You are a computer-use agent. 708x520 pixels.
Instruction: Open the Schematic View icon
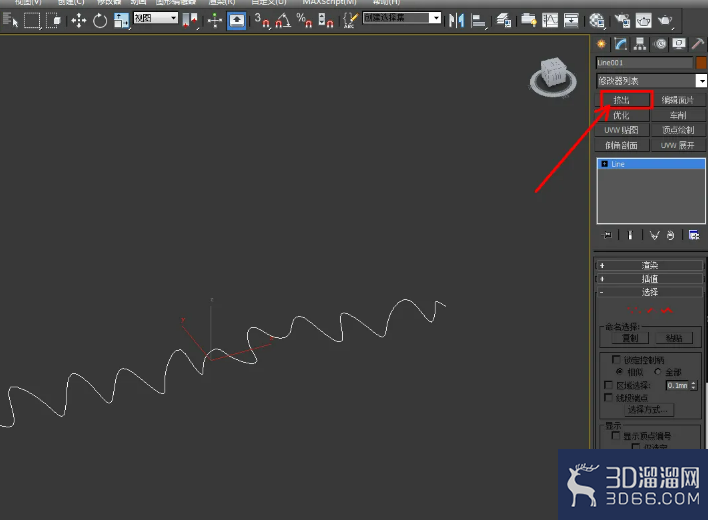tap(571, 20)
